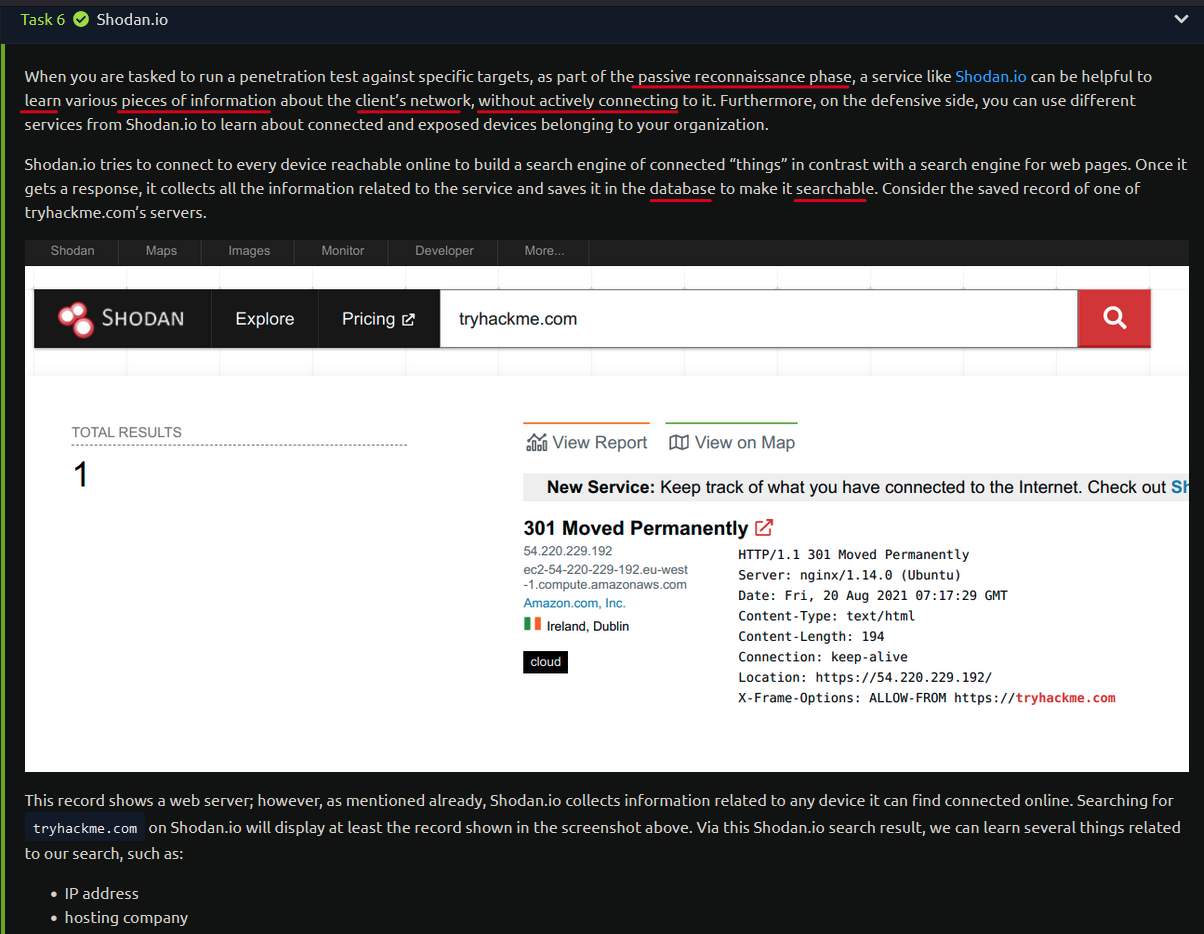The height and width of the screenshot is (934, 1204).
Task: Click Ireland, Dublin location text
Action: (x=588, y=626)
